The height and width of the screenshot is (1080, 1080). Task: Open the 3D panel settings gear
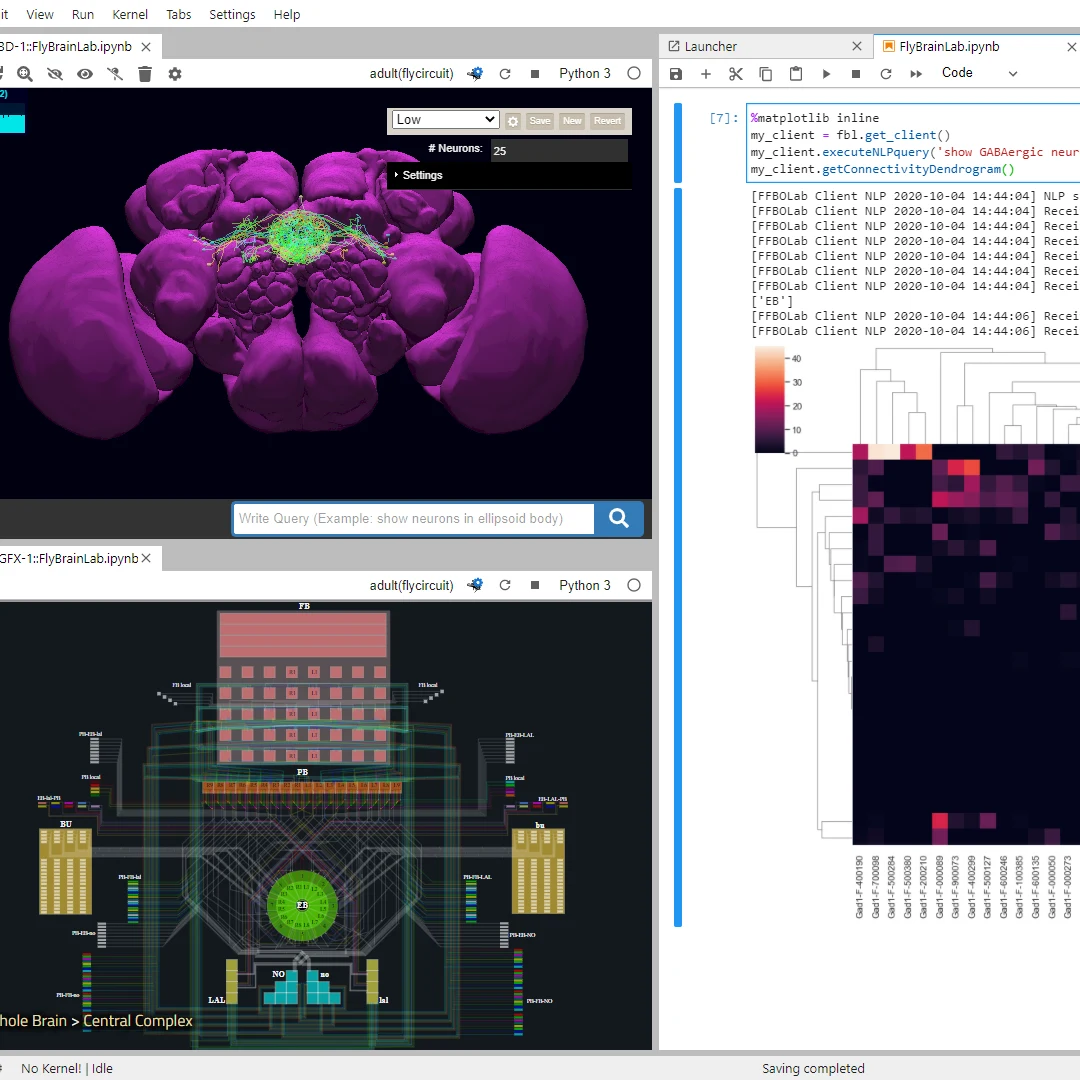click(x=175, y=74)
